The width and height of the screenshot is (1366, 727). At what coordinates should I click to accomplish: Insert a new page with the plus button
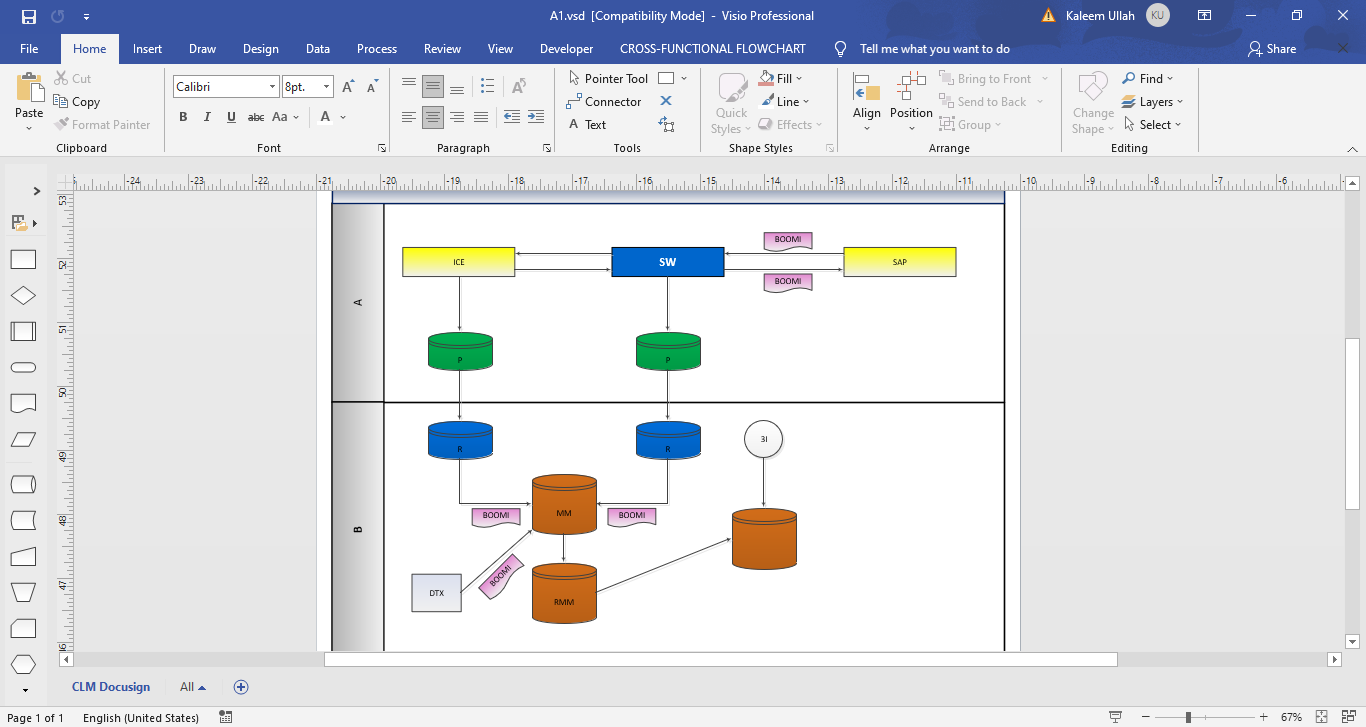(240, 687)
